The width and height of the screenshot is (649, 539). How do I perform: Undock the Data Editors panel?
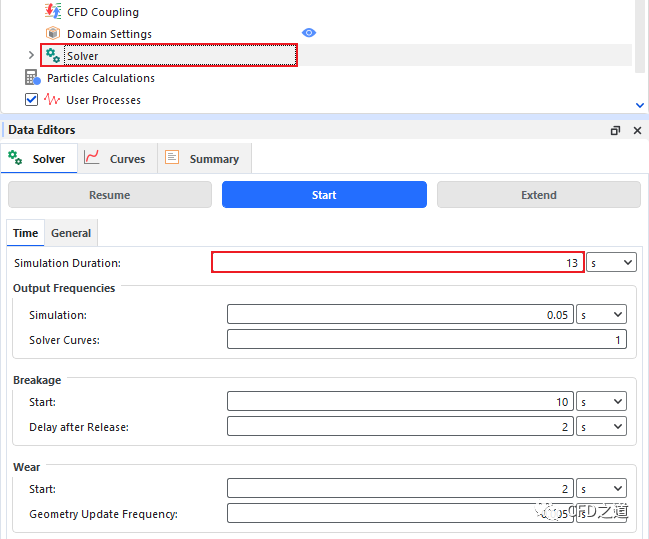(616, 130)
